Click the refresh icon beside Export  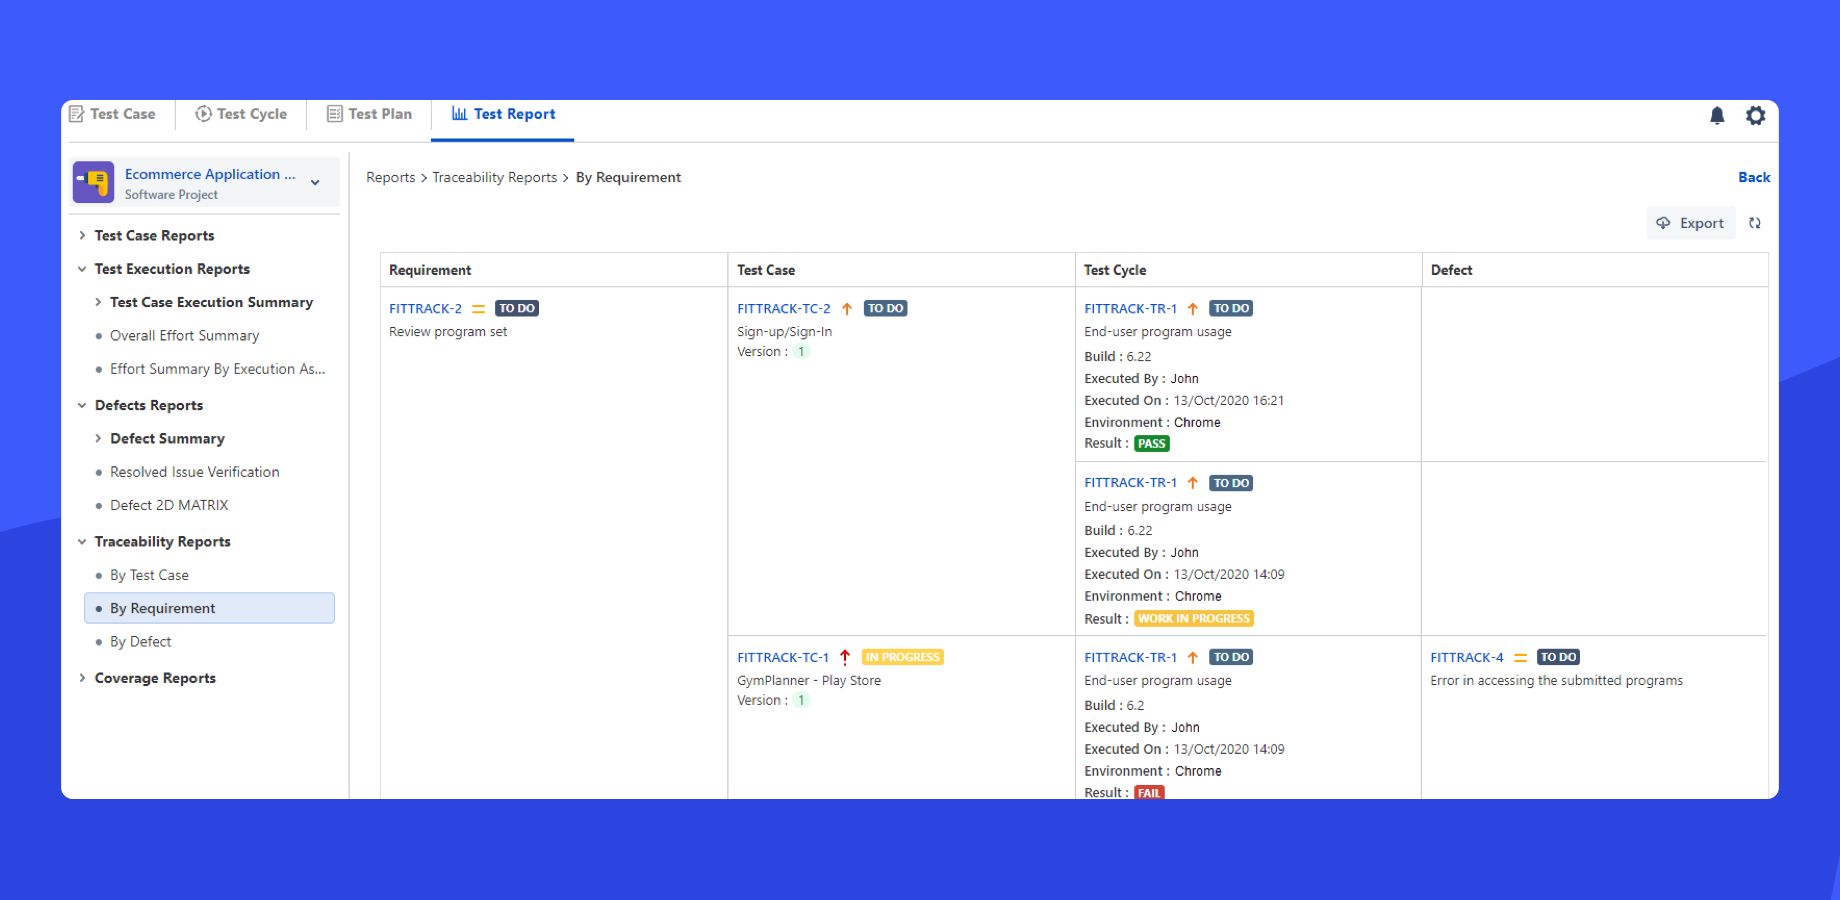[x=1755, y=223]
